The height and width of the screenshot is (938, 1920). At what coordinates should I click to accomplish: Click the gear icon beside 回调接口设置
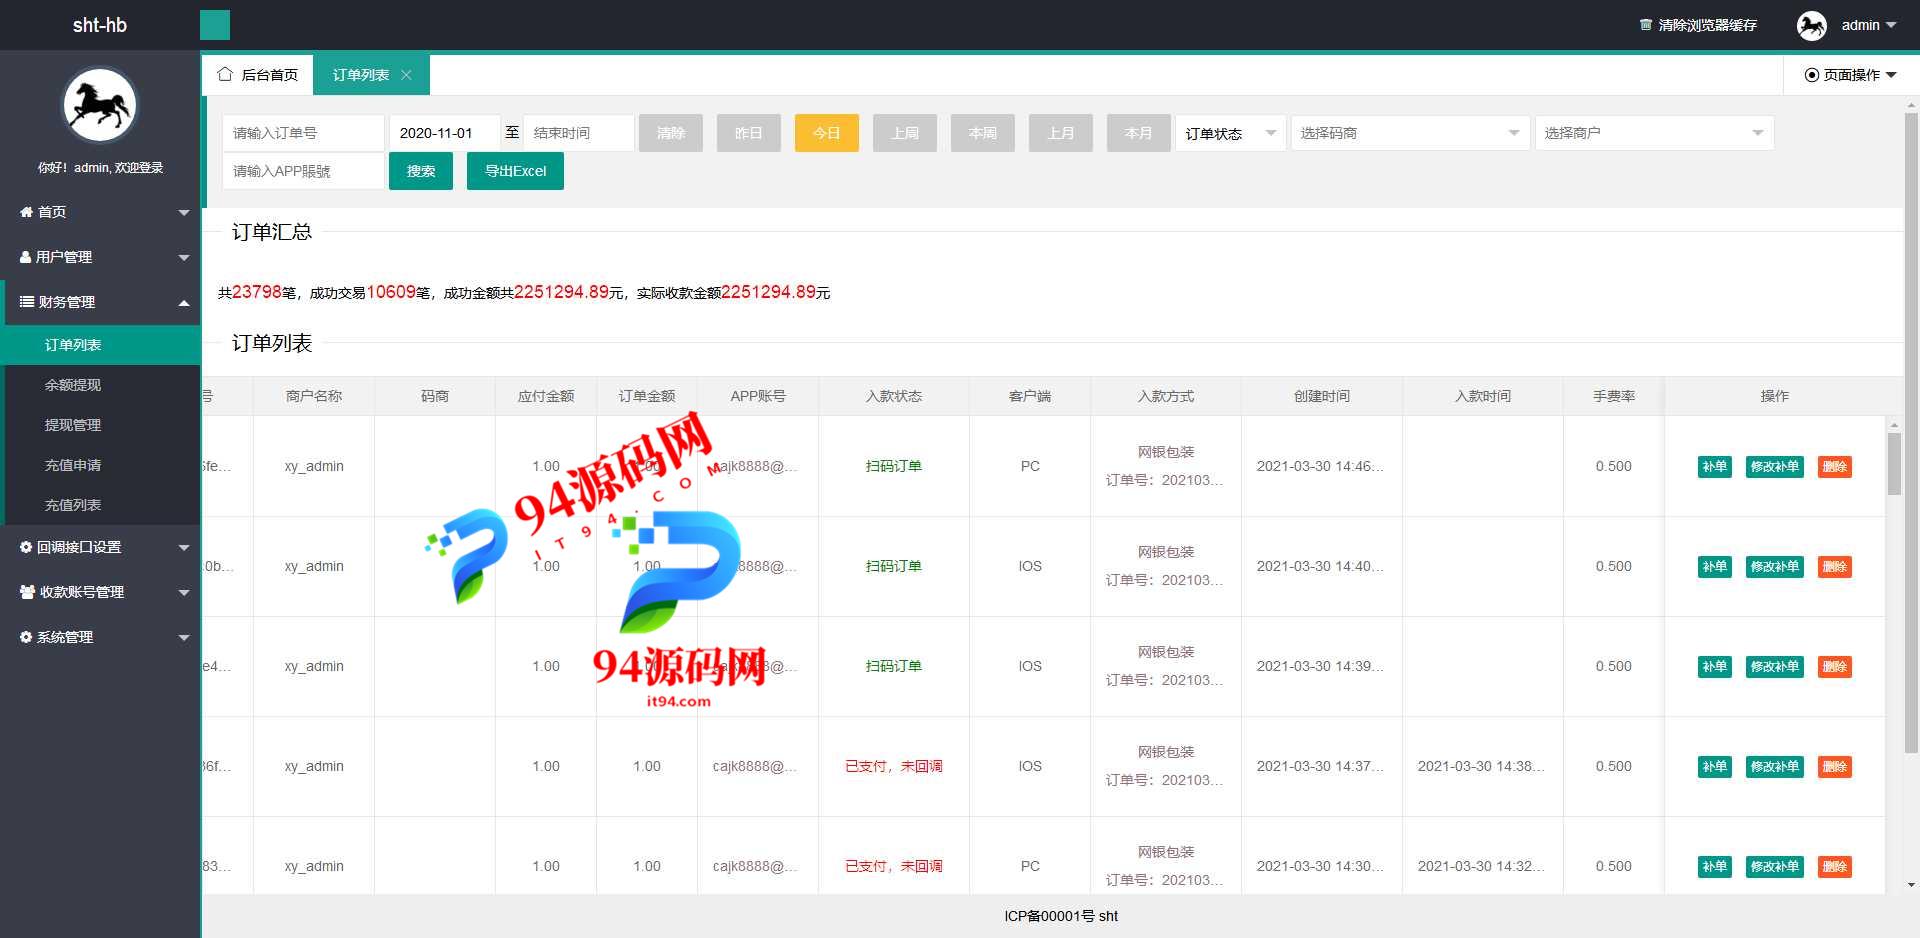pyautogui.click(x=26, y=547)
